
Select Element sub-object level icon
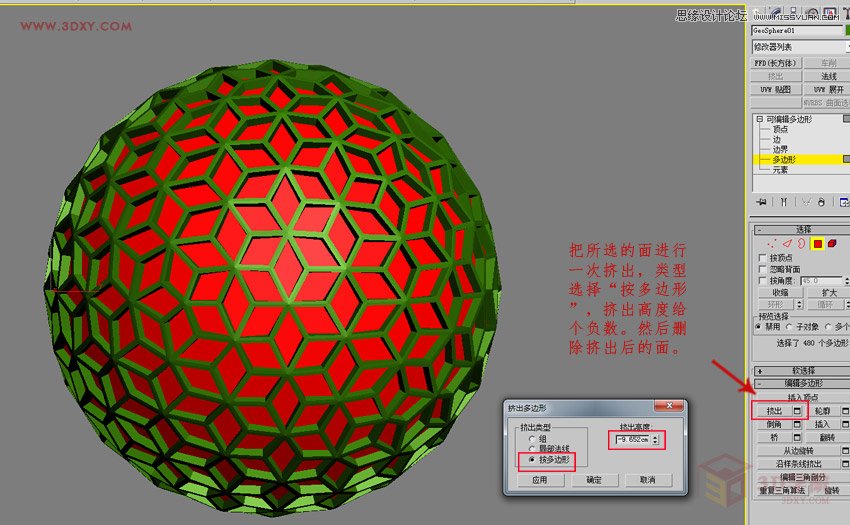pos(832,244)
